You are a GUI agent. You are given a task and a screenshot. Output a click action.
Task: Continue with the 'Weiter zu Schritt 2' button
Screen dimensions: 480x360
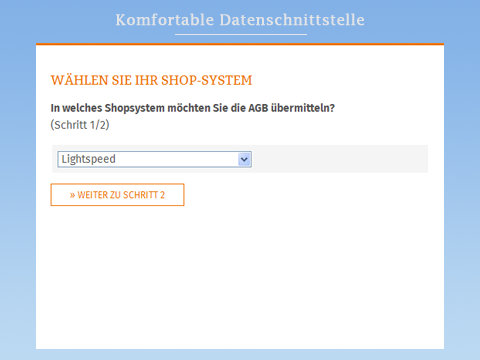(x=117, y=195)
